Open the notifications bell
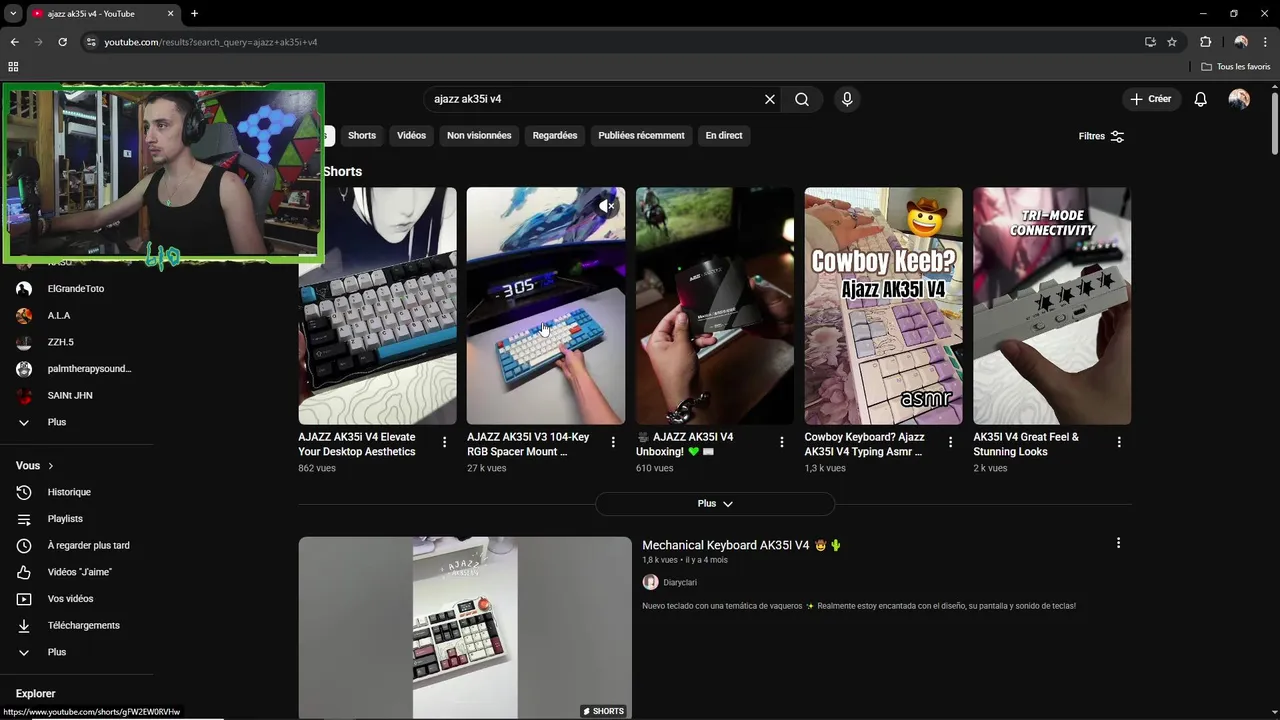 pyautogui.click(x=1201, y=99)
